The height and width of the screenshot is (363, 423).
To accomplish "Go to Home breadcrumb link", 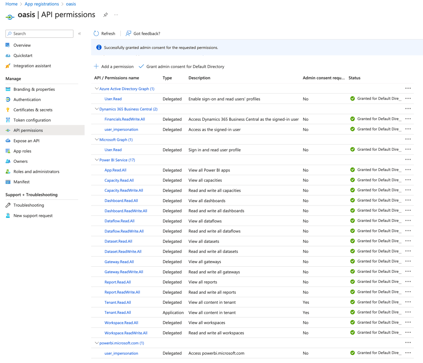I will (x=11, y=4).
